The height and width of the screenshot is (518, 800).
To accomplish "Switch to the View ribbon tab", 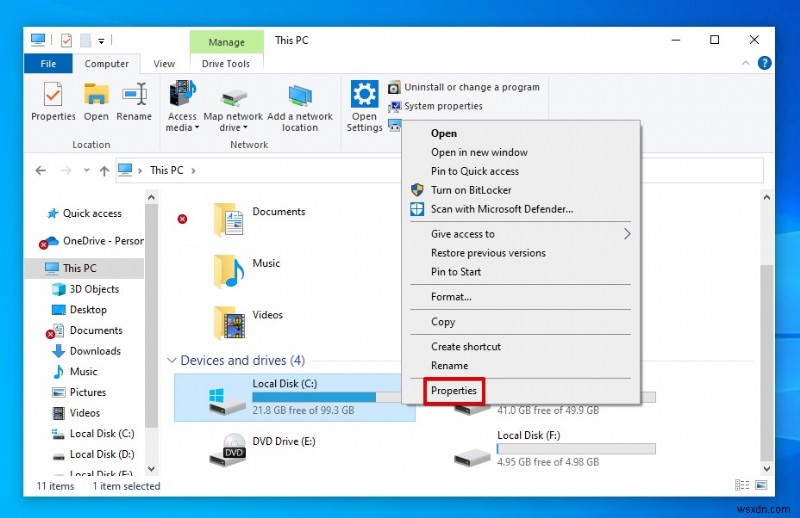I will tap(164, 64).
